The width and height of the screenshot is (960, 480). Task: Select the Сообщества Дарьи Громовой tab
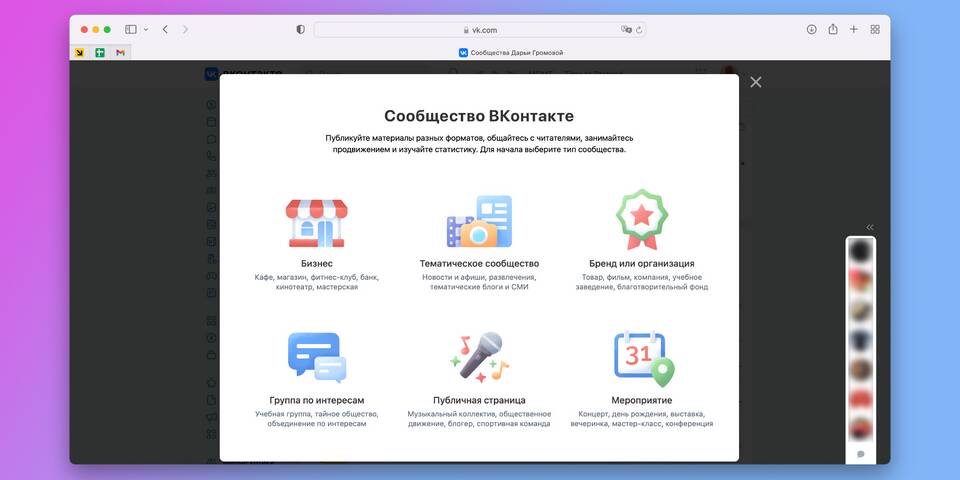pos(511,53)
